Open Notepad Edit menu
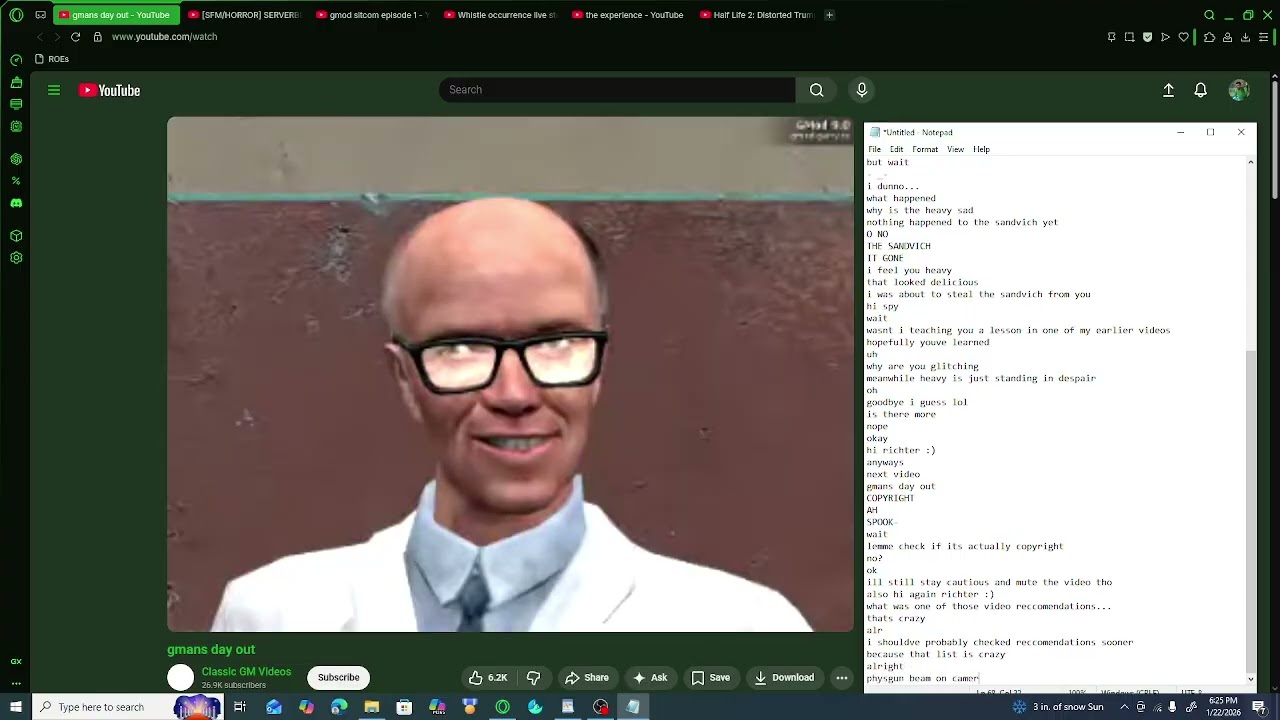The width and height of the screenshot is (1280, 720). click(897, 150)
